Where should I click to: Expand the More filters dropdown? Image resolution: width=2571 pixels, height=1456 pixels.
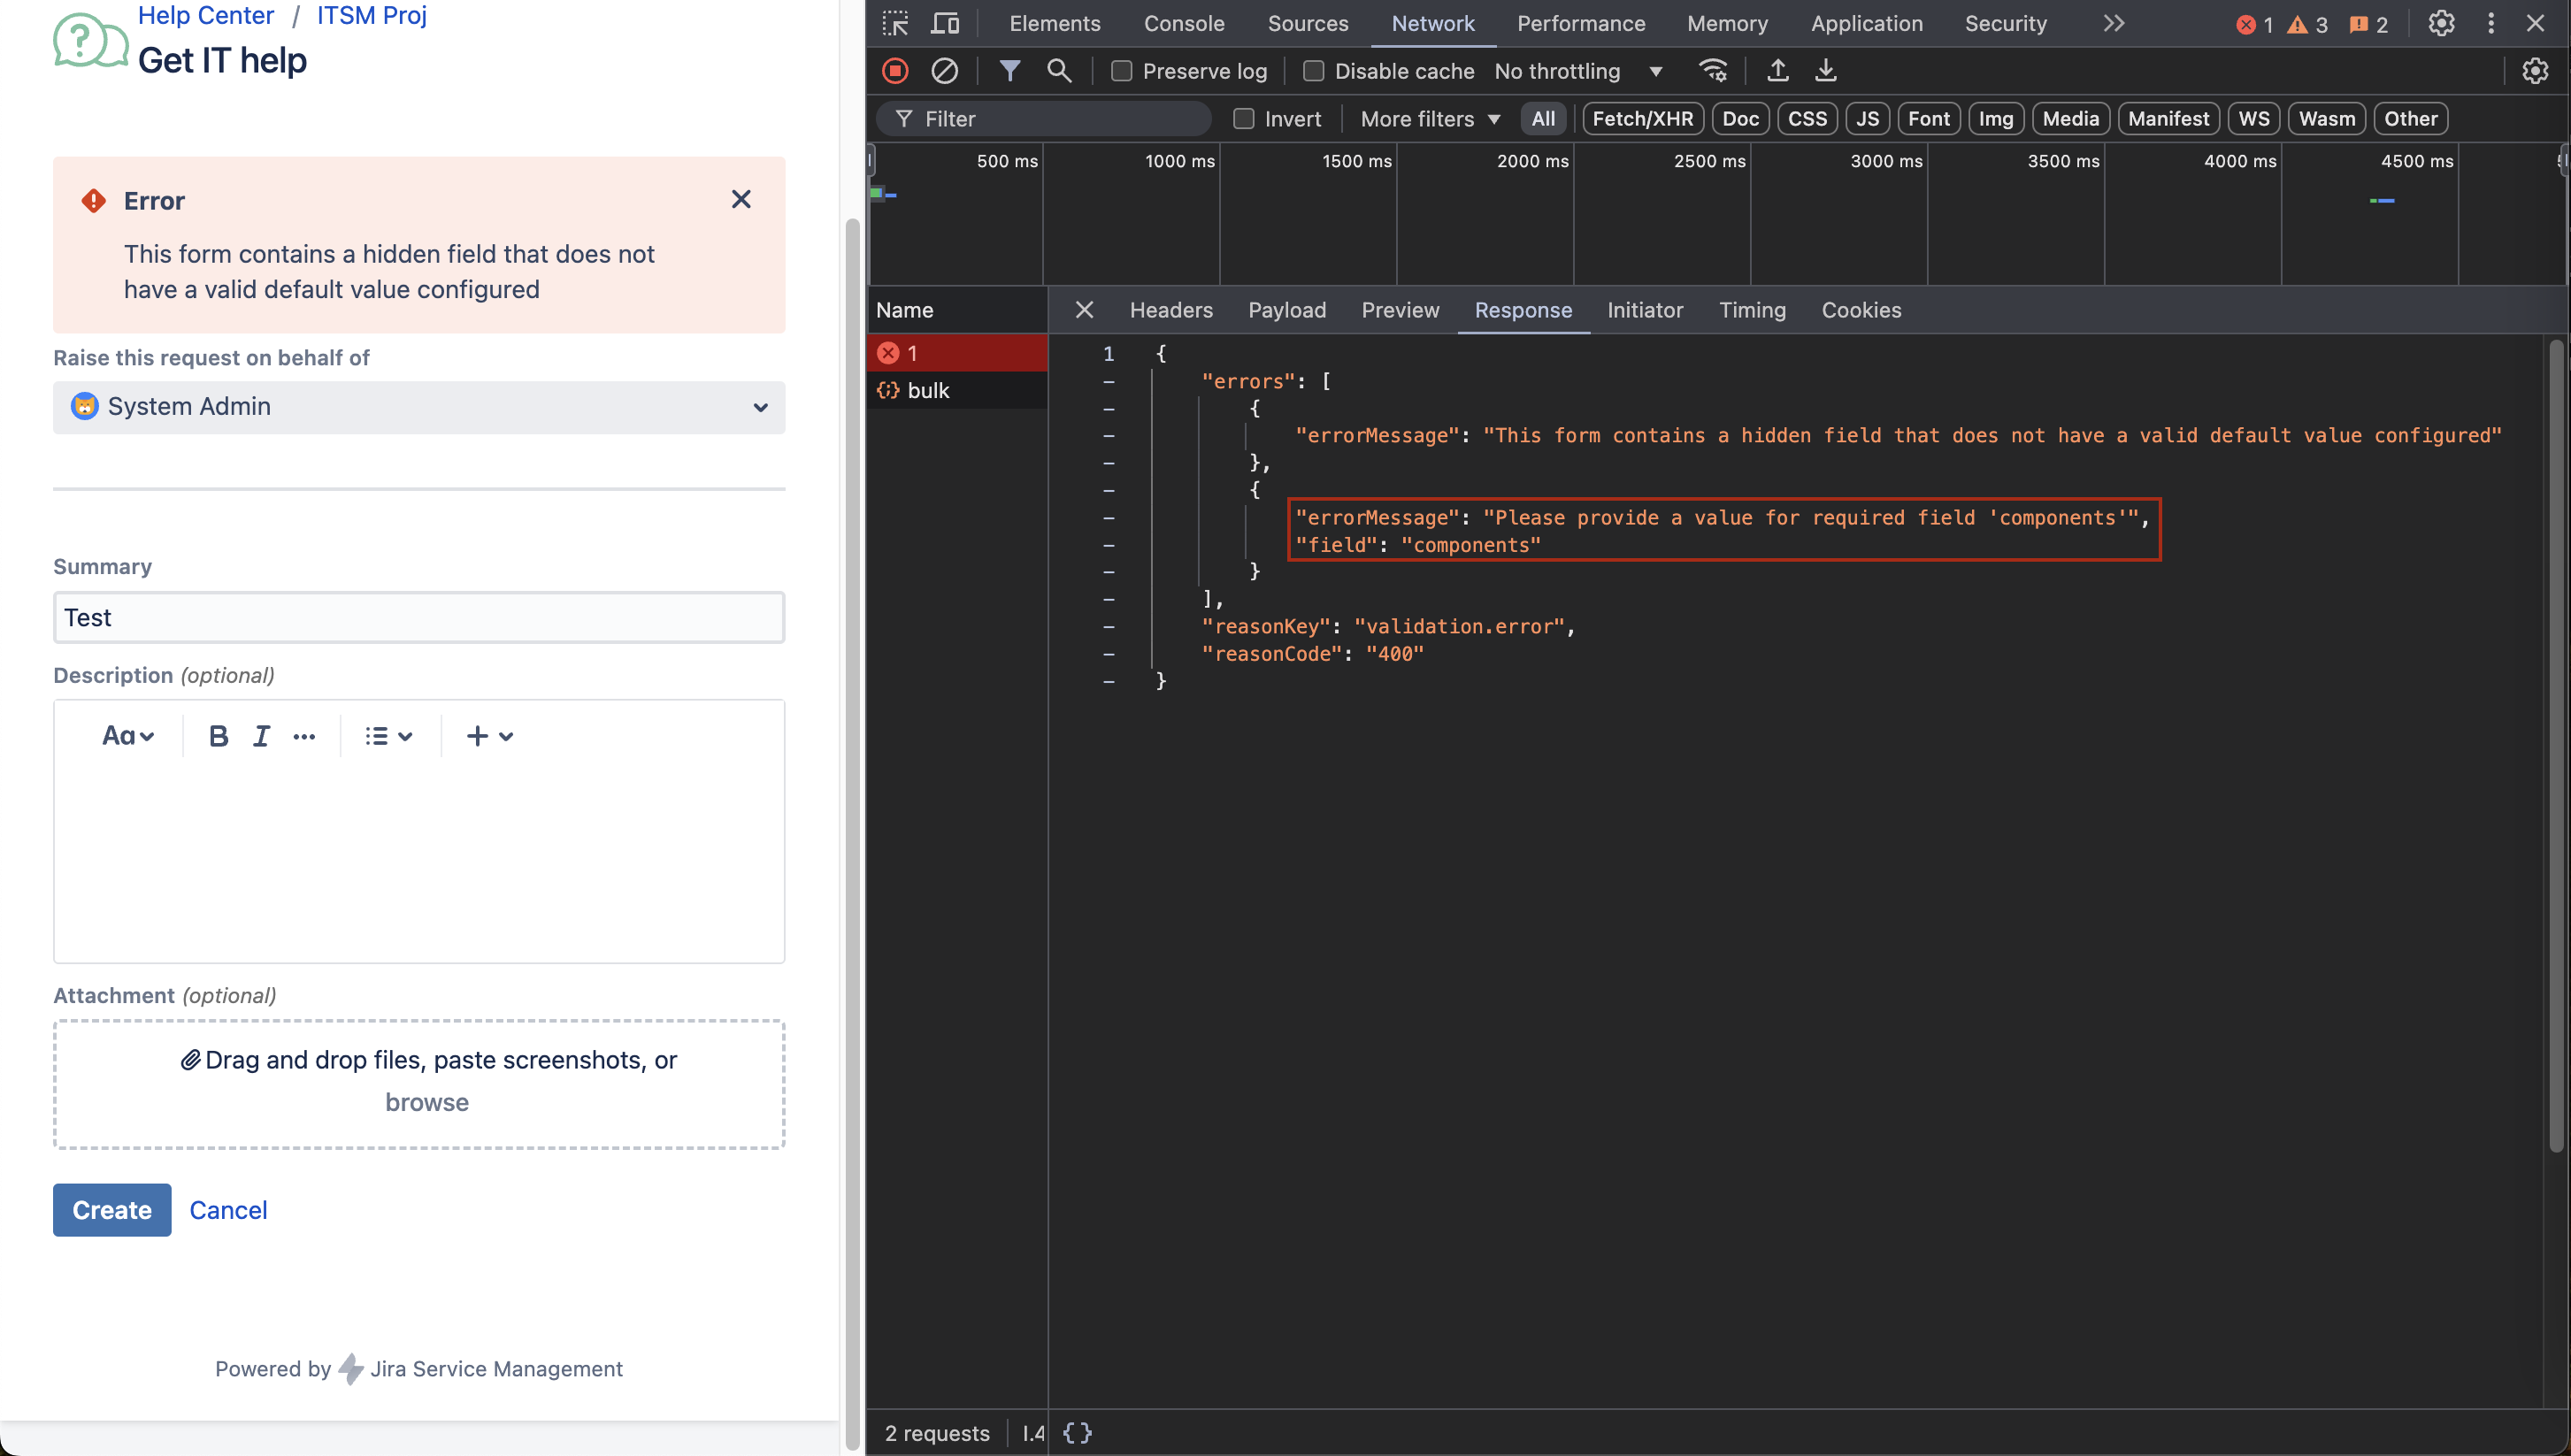click(x=1430, y=119)
